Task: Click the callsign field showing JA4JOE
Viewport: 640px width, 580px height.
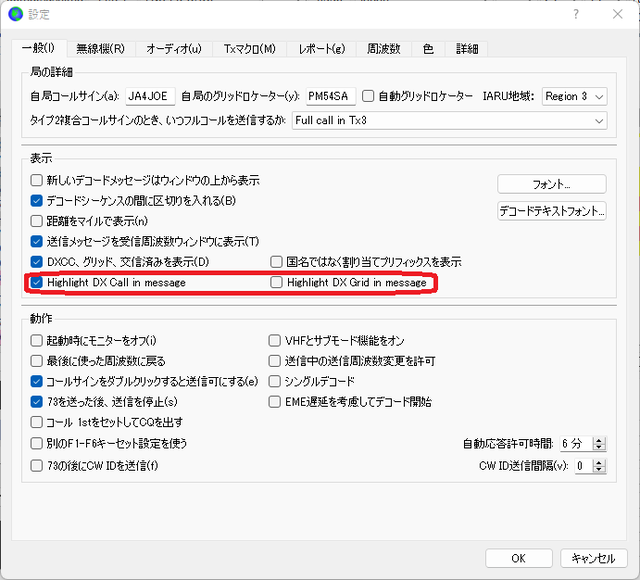Action: (x=150, y=96)
